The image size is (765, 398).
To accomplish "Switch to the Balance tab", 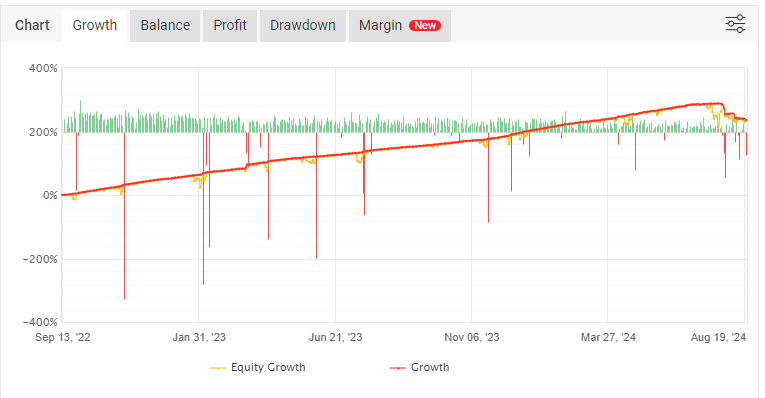I will (x=165, y=25).
